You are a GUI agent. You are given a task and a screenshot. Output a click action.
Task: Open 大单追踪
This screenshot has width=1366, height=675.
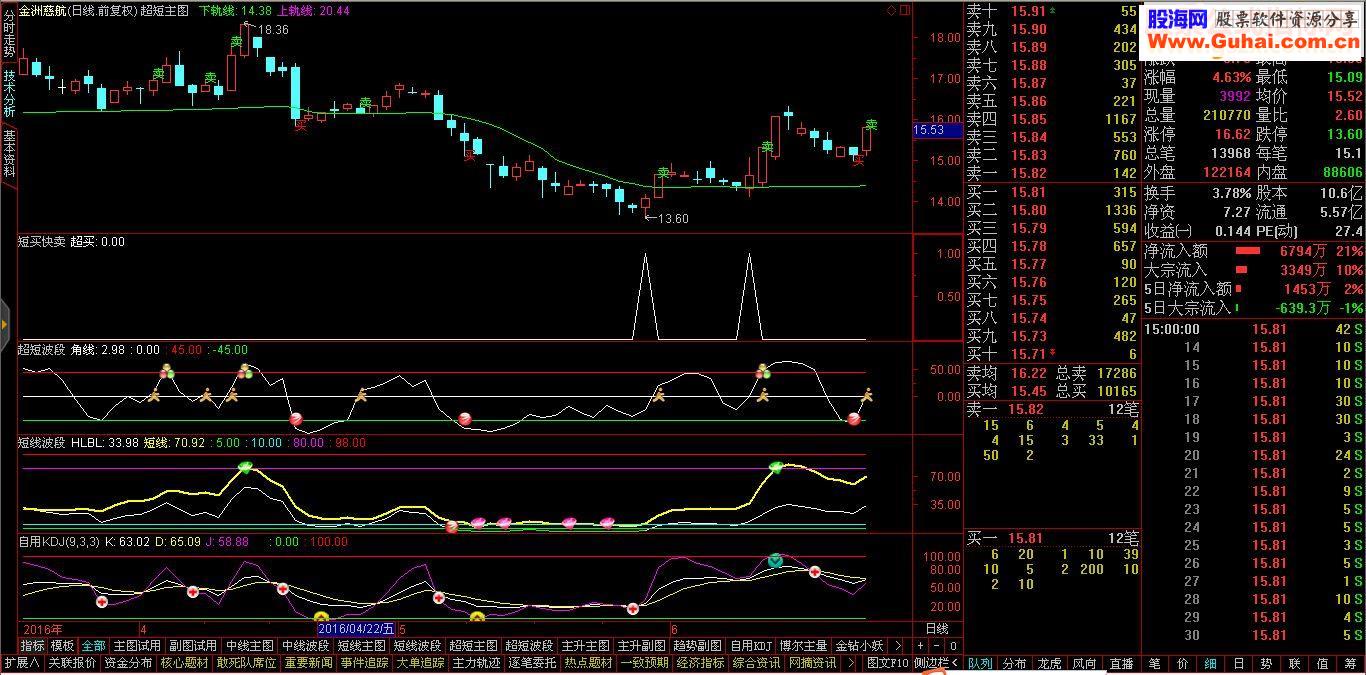click(x=420, y=663)
